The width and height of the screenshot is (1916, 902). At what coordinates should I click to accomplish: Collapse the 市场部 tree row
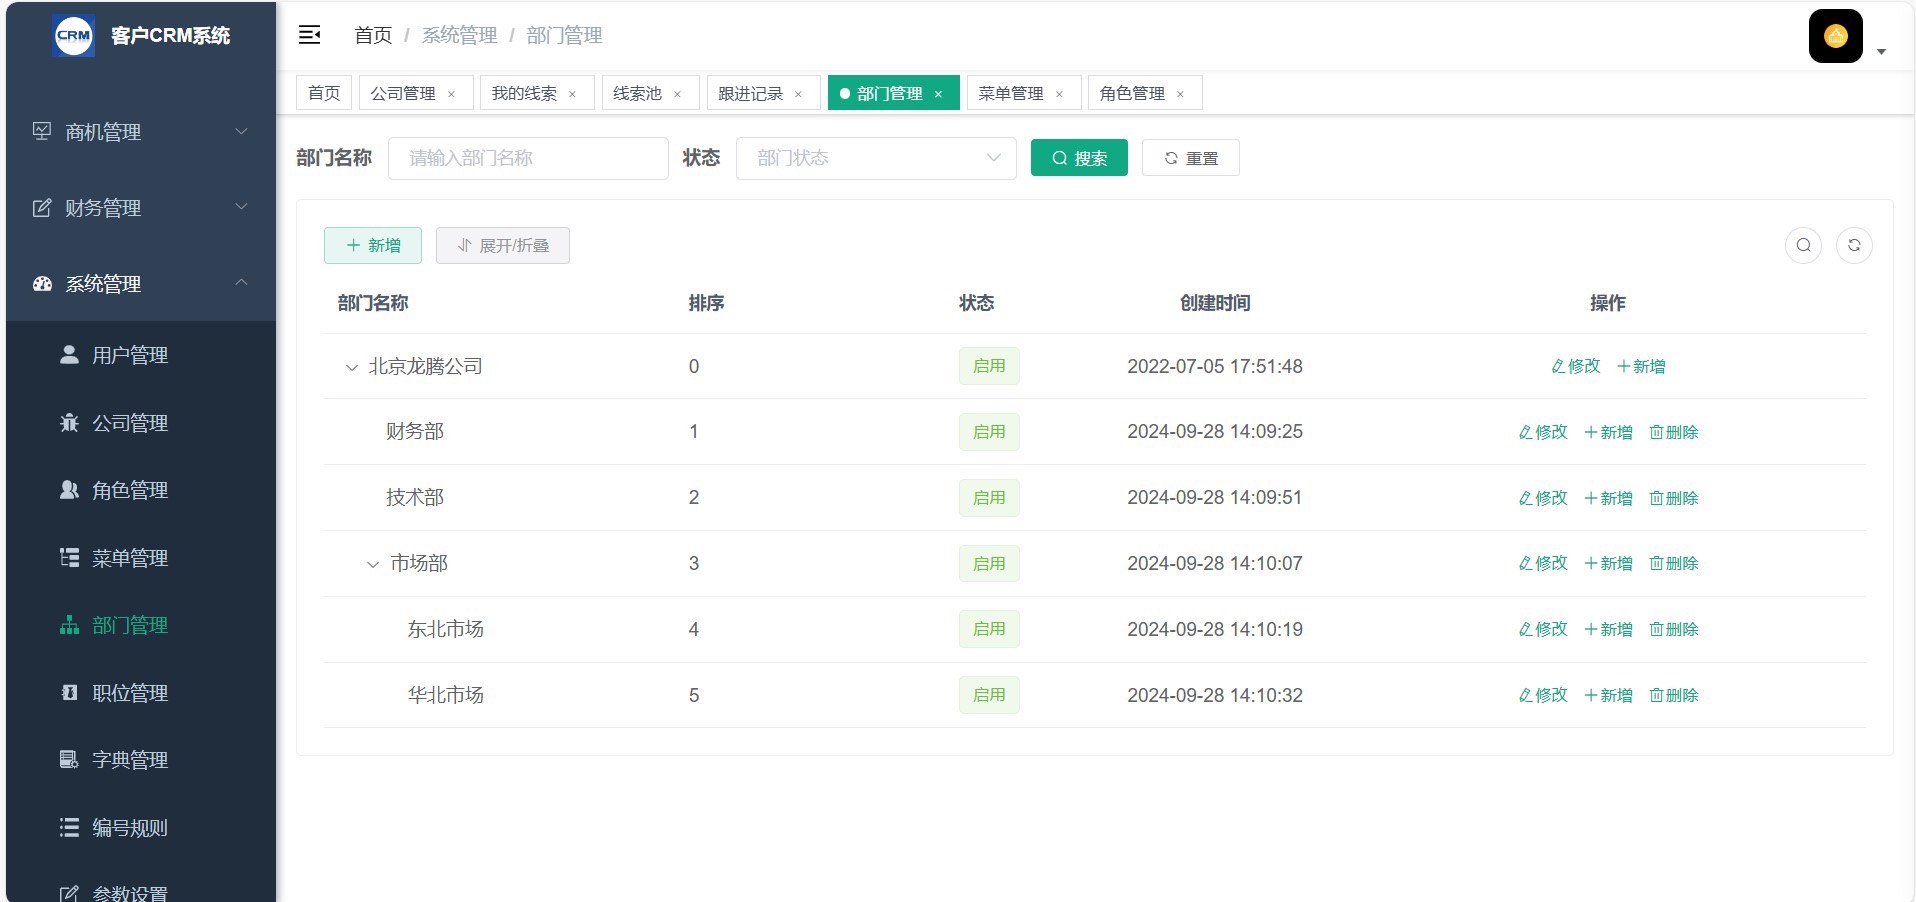(x=373, y=564)
